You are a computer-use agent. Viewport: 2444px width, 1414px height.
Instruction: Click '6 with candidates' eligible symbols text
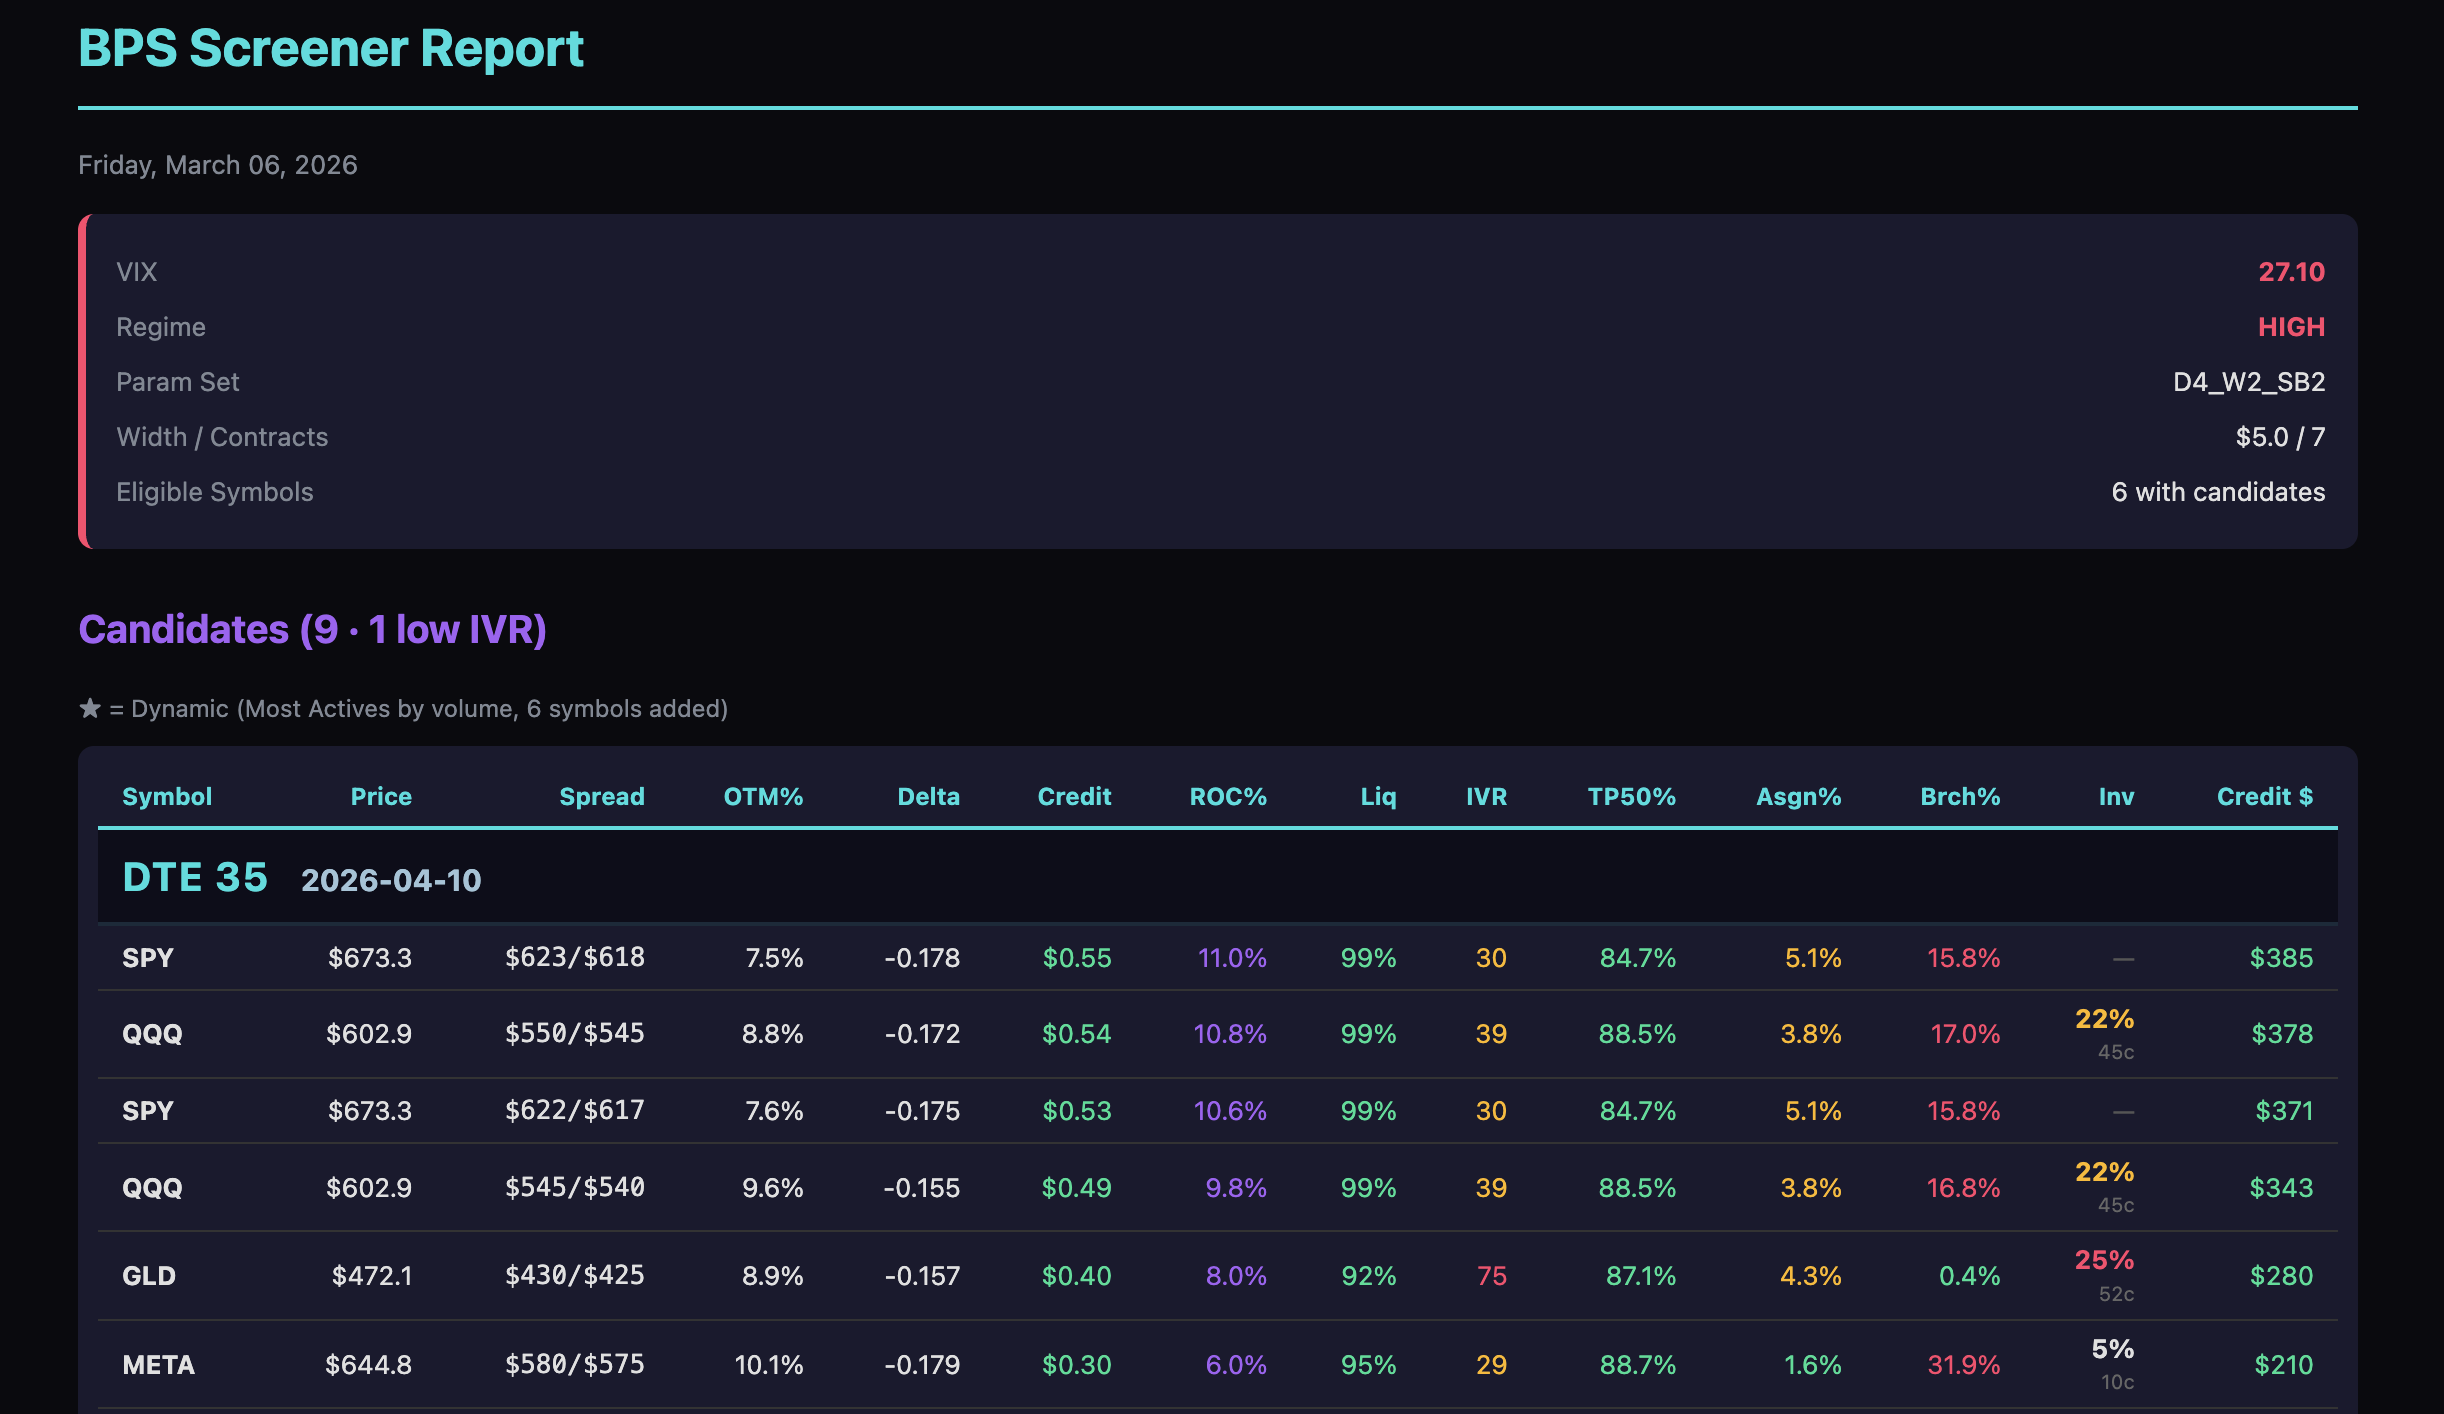coord(2218,491)
